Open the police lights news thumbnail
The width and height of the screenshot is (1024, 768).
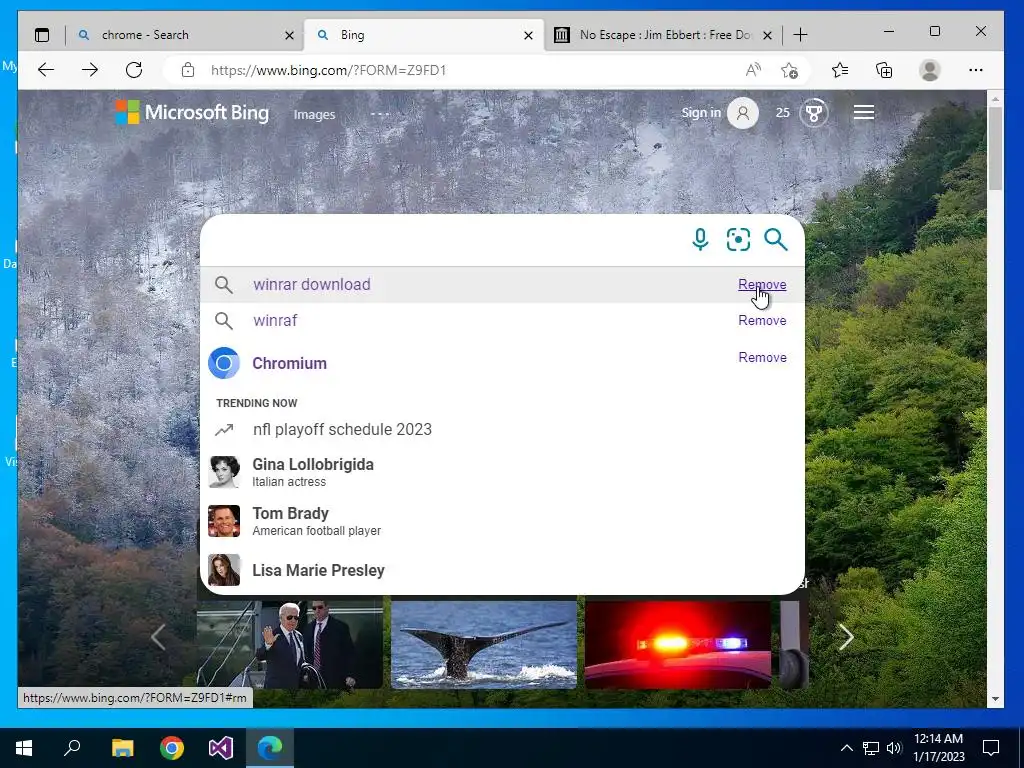(x=678, y=645)
